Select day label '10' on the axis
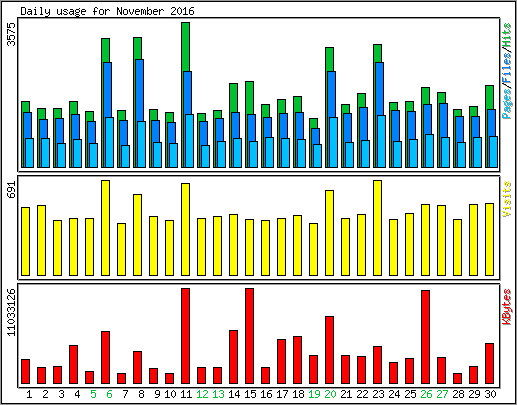Image resolution: width=517 pixels, height=405 pixels. 170,394
